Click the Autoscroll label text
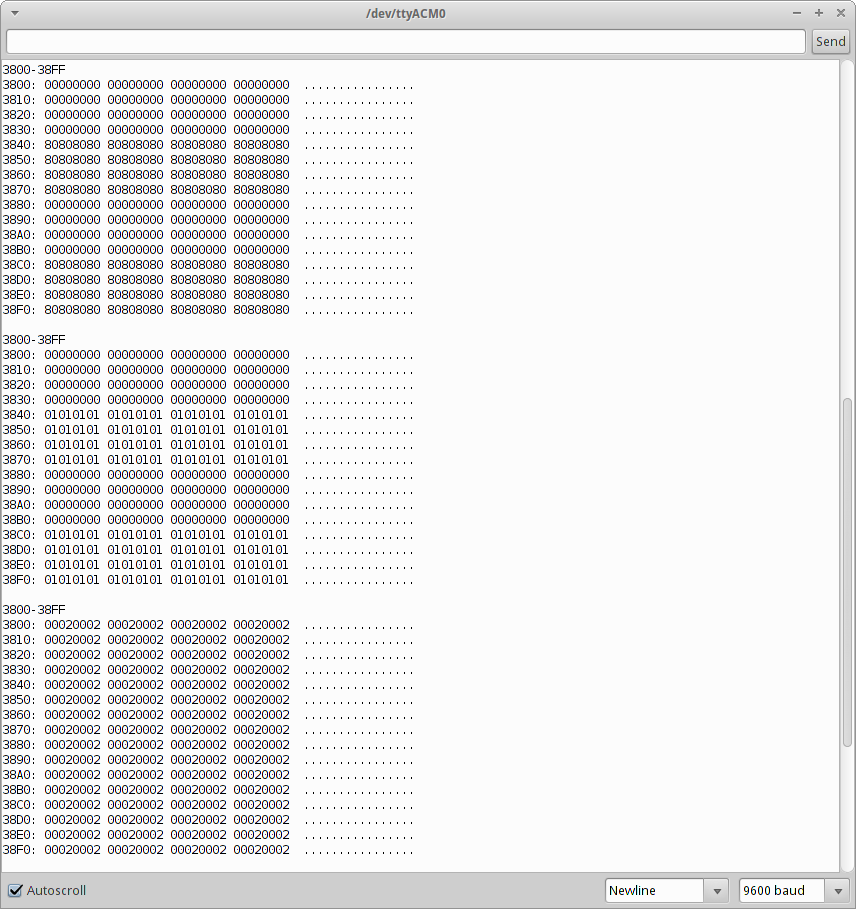Viewport: 856px width, 909px height. coord(56,890)
